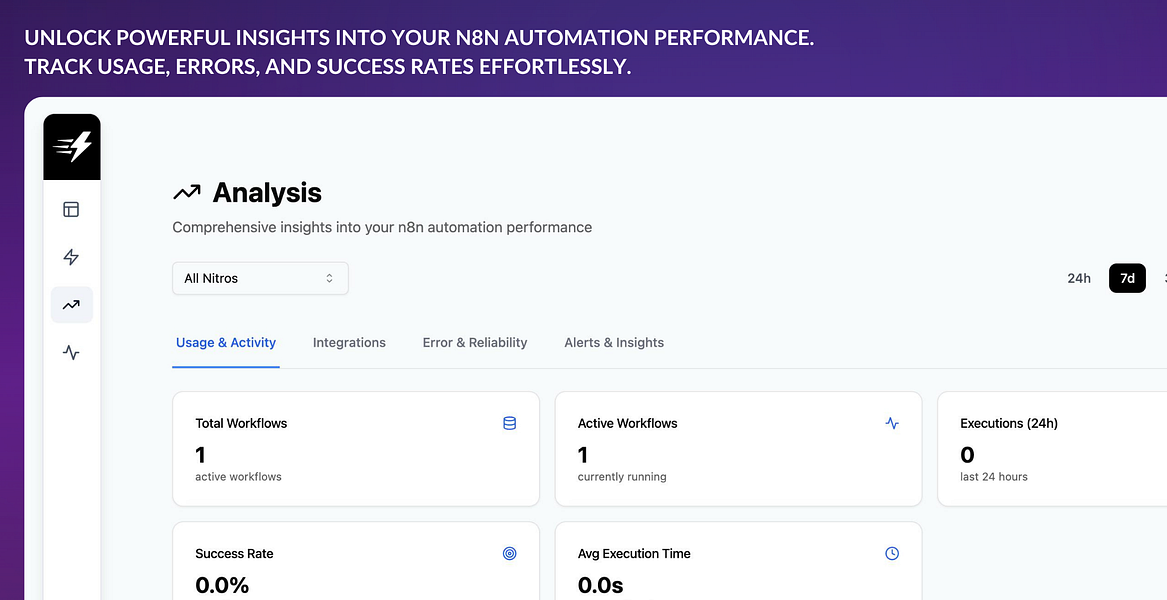Open the activity pulse sidebar icon

[71, 352]
